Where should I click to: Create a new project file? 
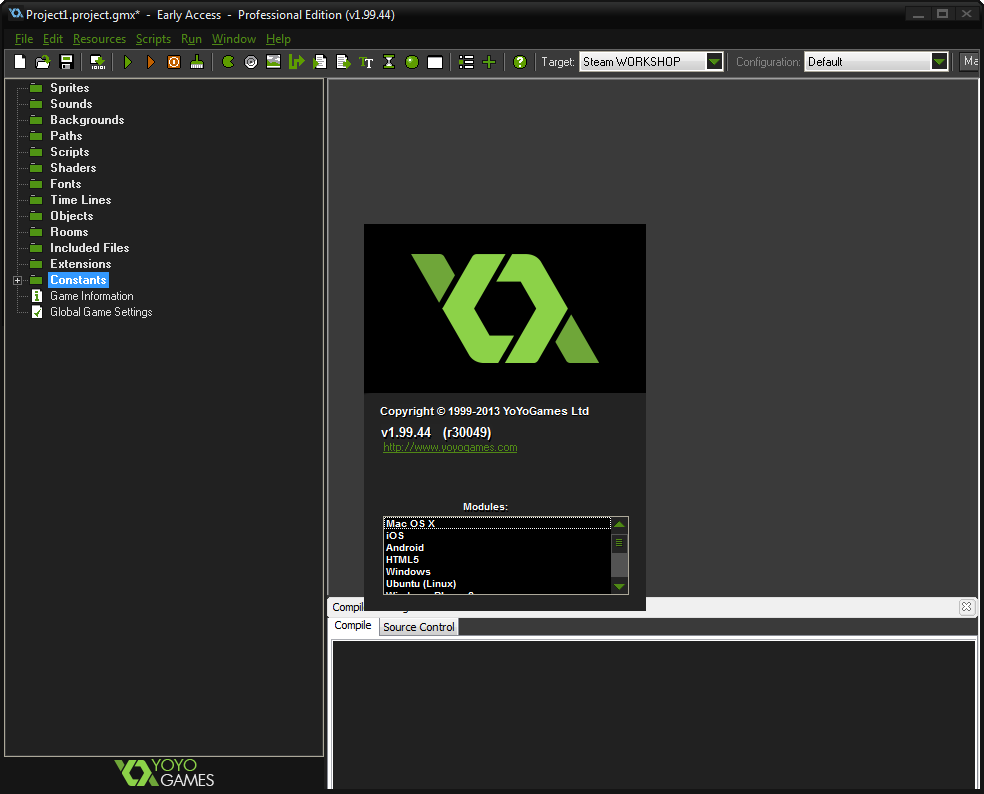tap(20, 62)
